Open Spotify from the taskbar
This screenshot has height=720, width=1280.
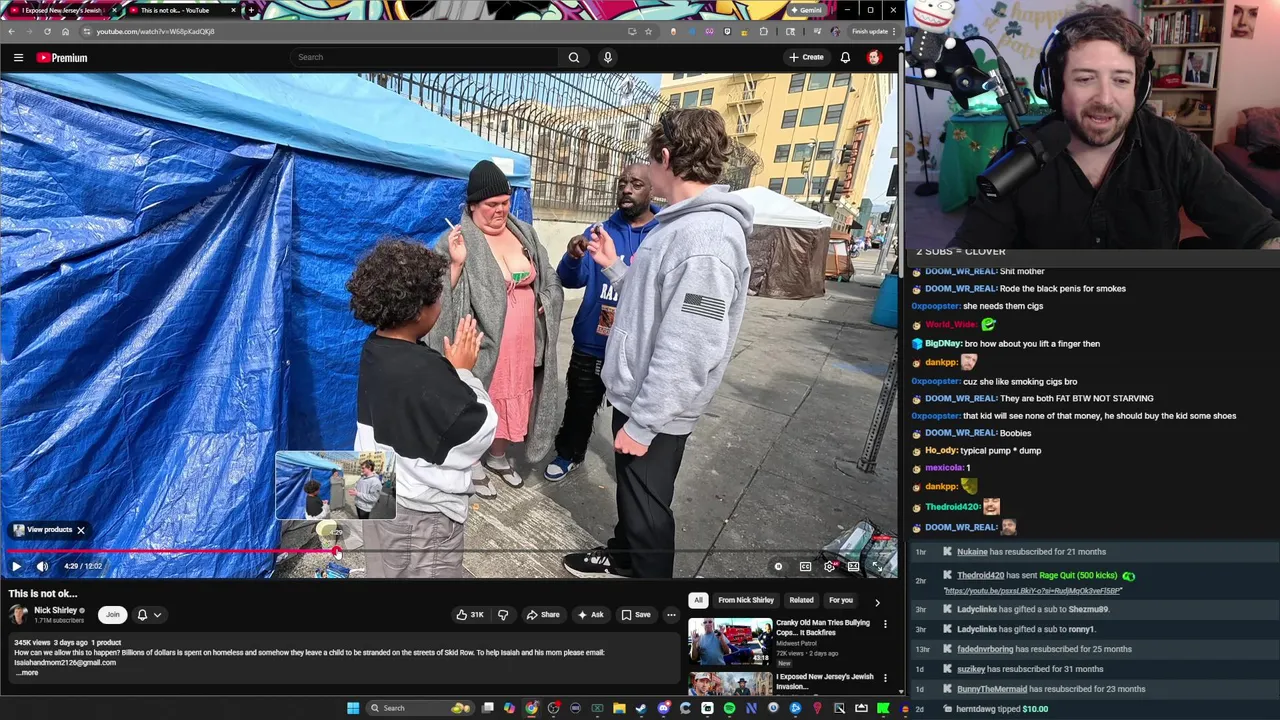click(729, 708)
